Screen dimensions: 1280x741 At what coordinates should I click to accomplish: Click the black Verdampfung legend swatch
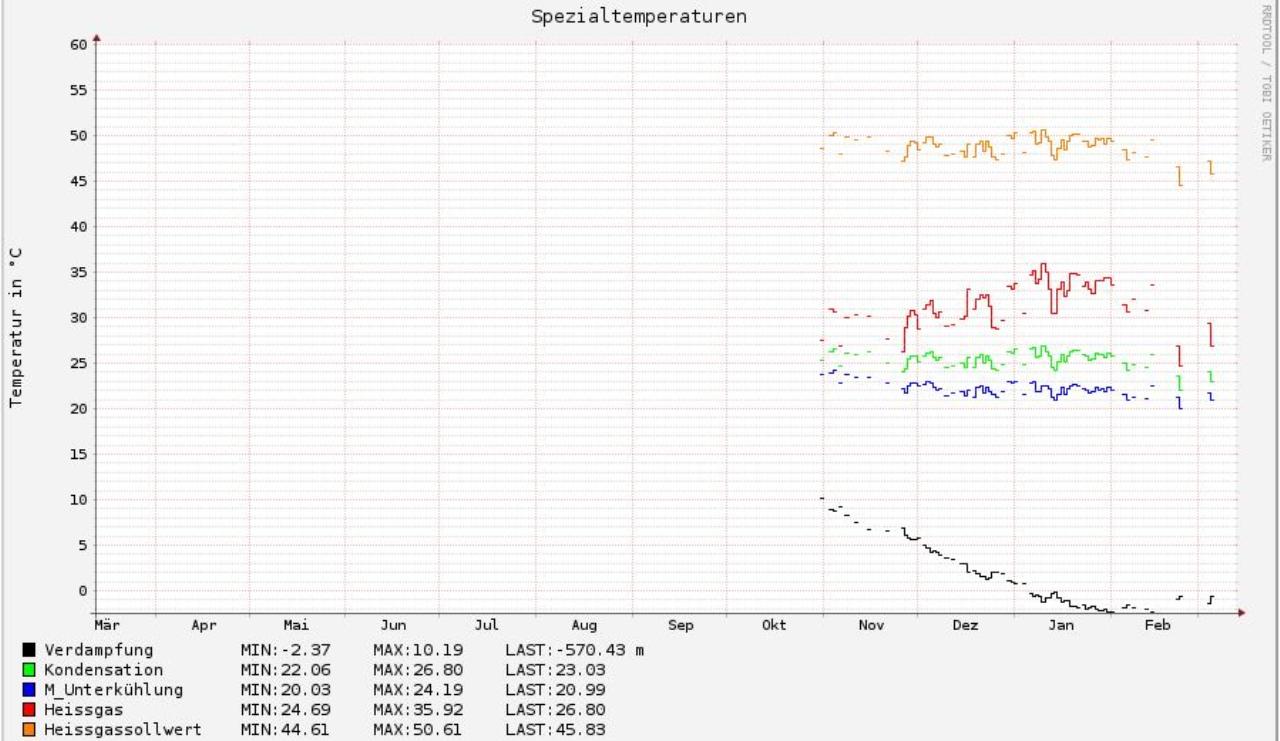click(30, 650)
